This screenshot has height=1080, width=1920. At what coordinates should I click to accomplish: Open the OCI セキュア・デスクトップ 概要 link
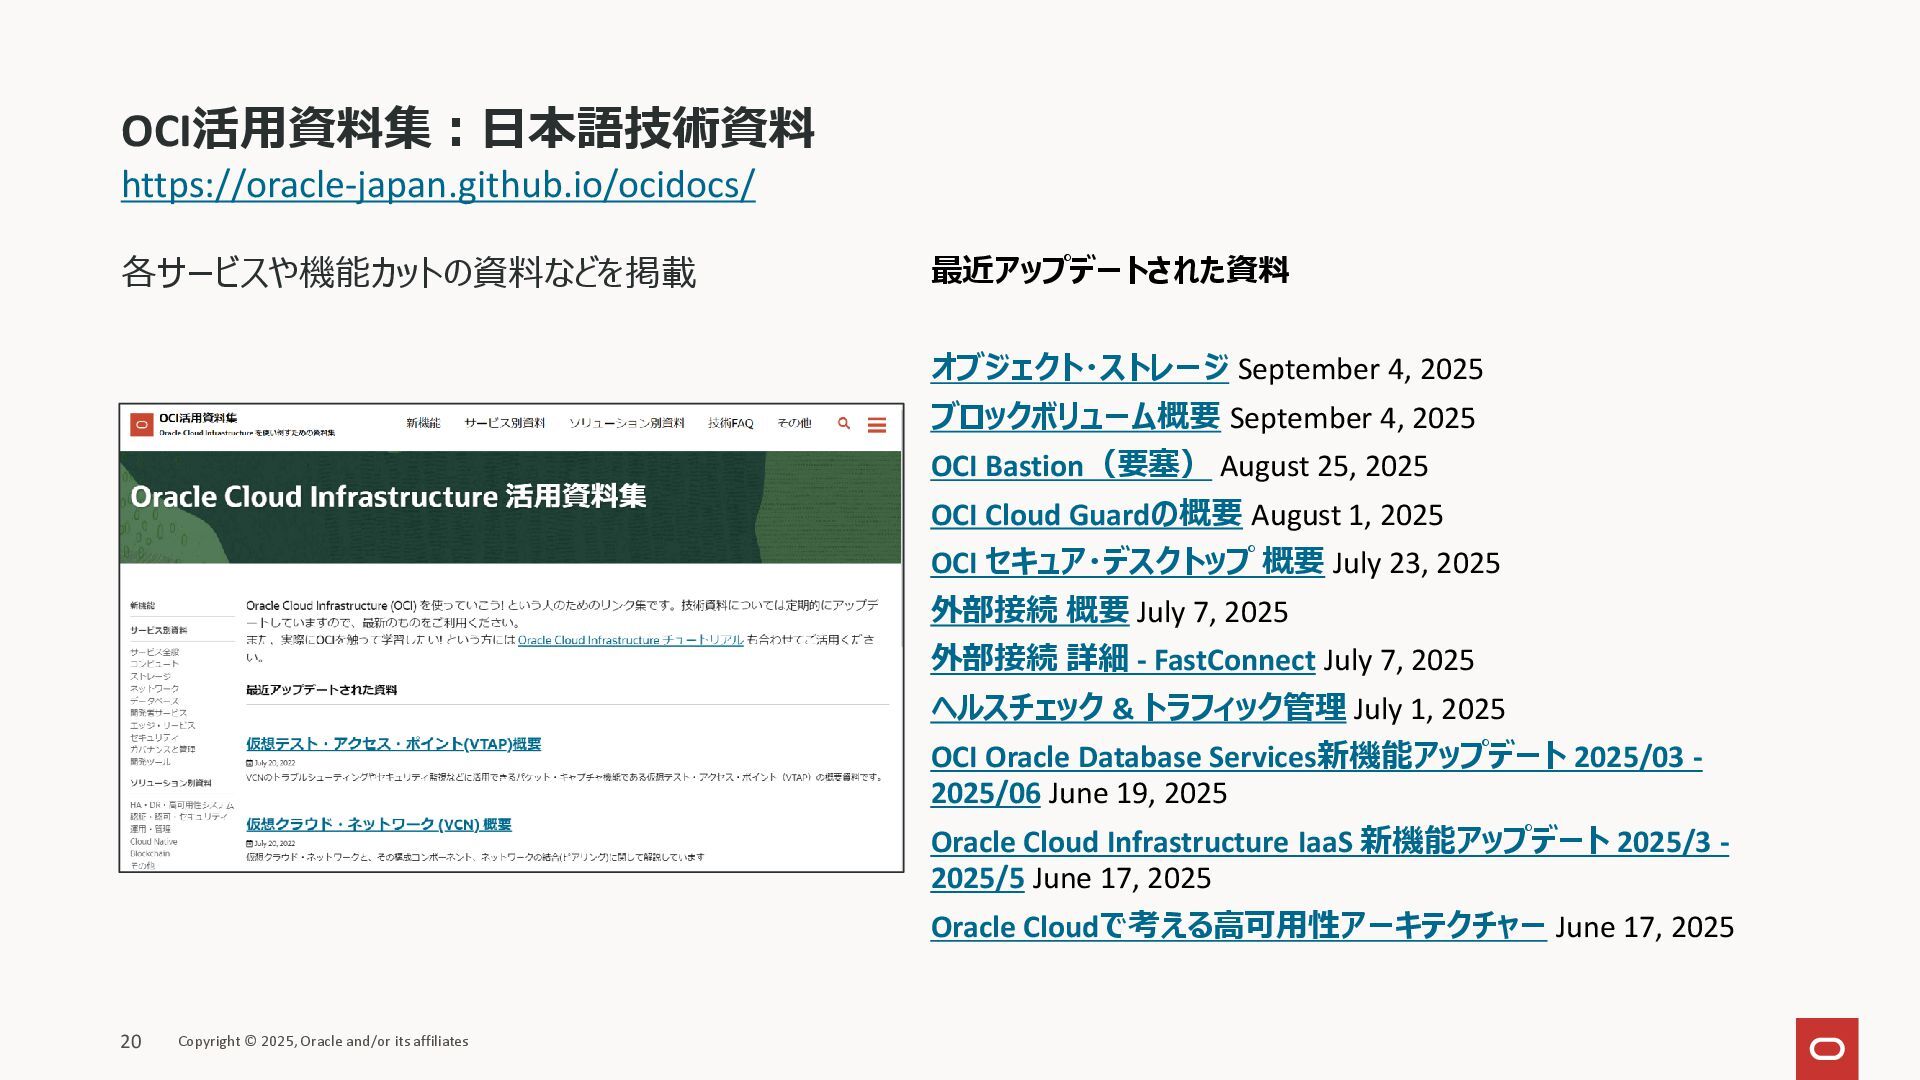[1127, 562]
